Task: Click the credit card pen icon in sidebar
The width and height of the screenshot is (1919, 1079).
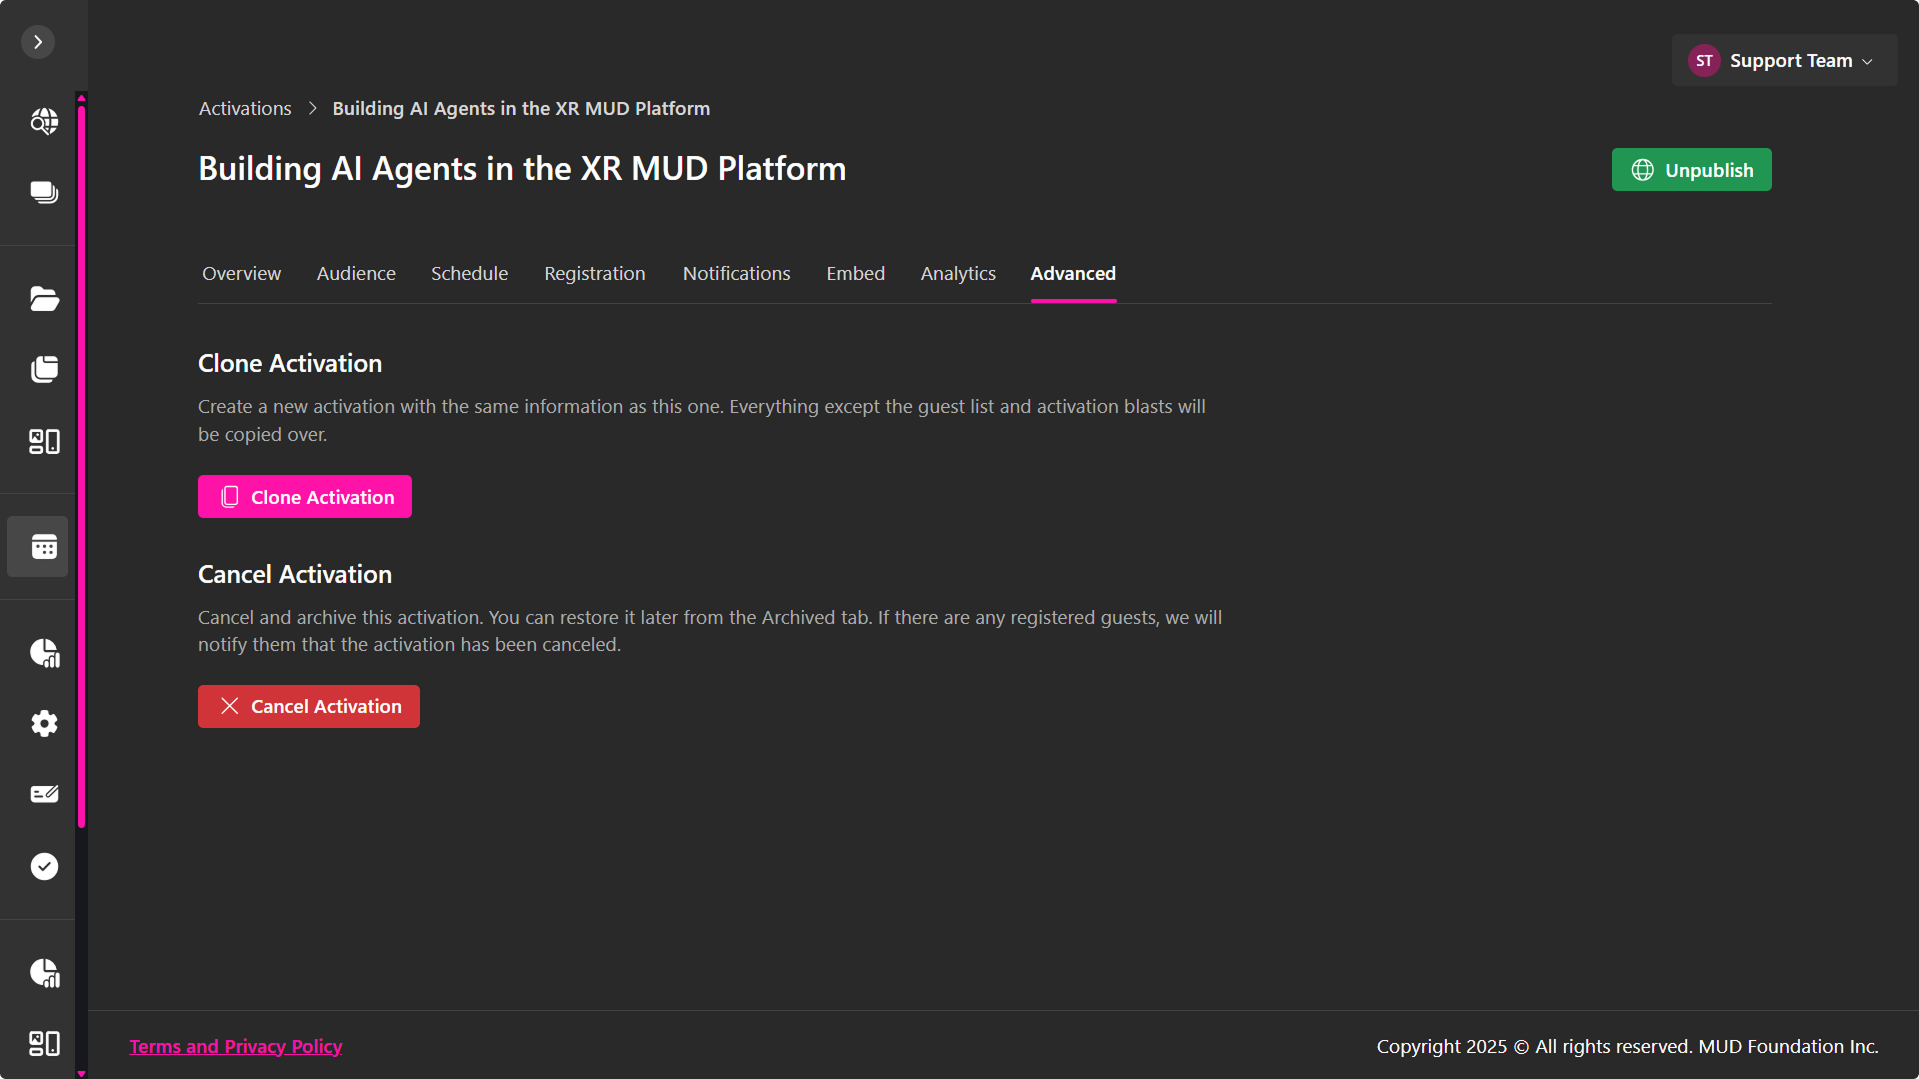Action: pyautogui.click(x=43, y=794)
